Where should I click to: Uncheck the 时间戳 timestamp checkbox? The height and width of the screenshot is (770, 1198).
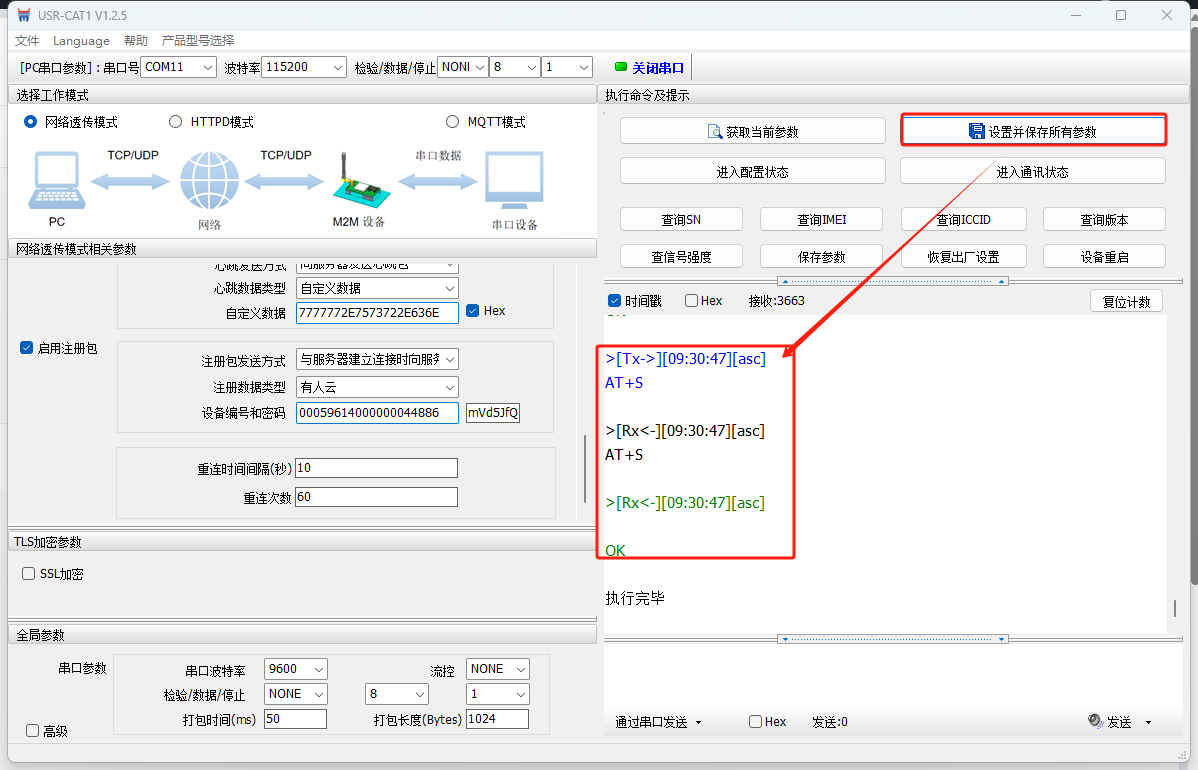614,301
